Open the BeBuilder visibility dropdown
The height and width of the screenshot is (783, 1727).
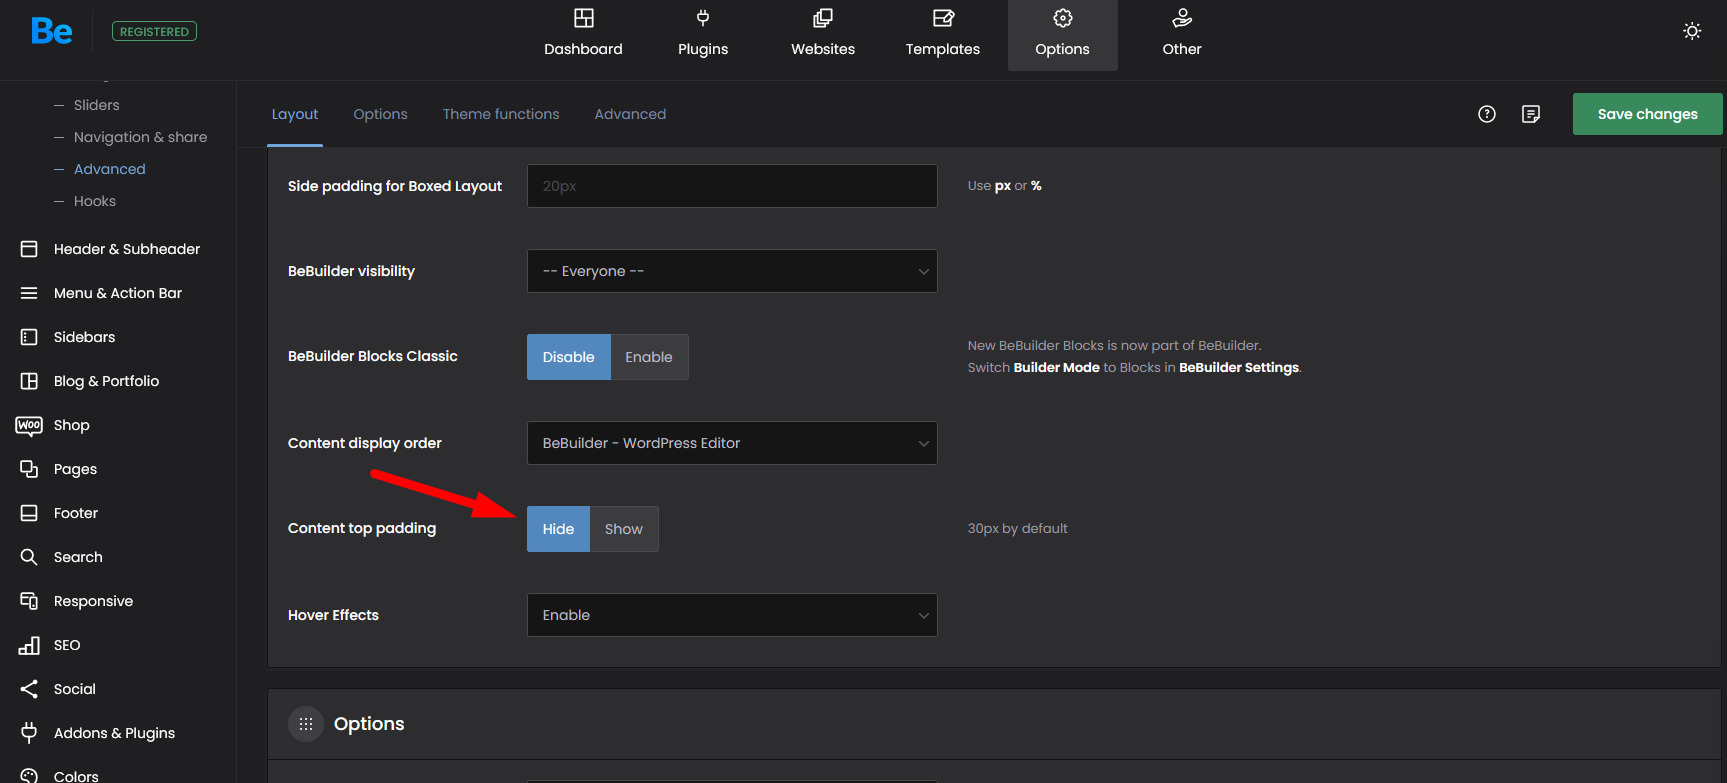[x=732, y=271]
